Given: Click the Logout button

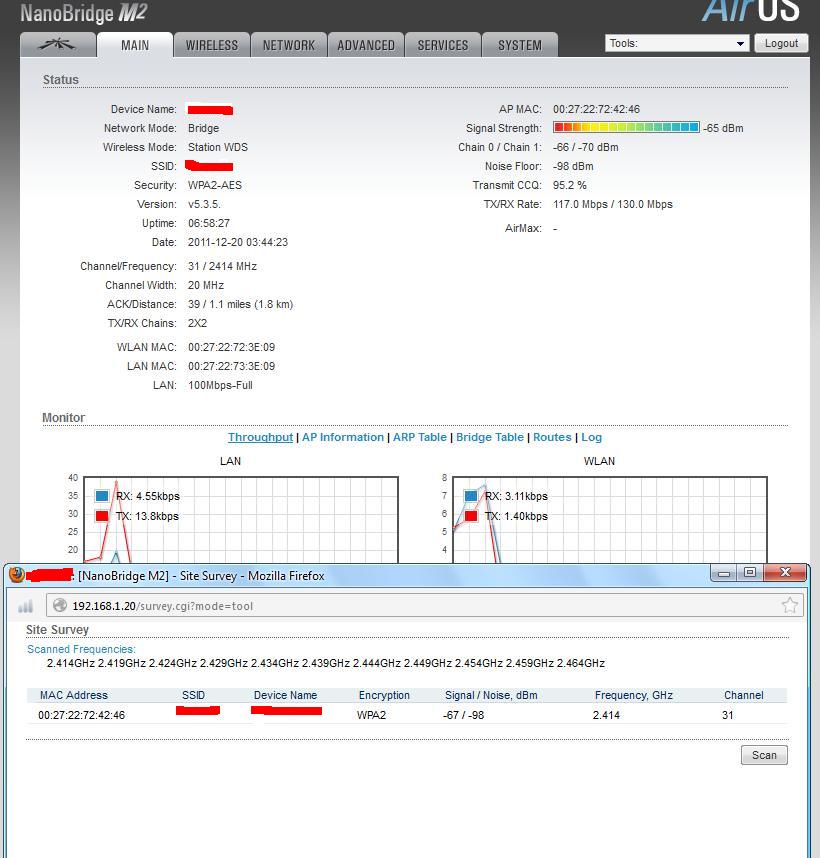Looking at the screenshot, I should pyautogui.click(x=781, y=43).
